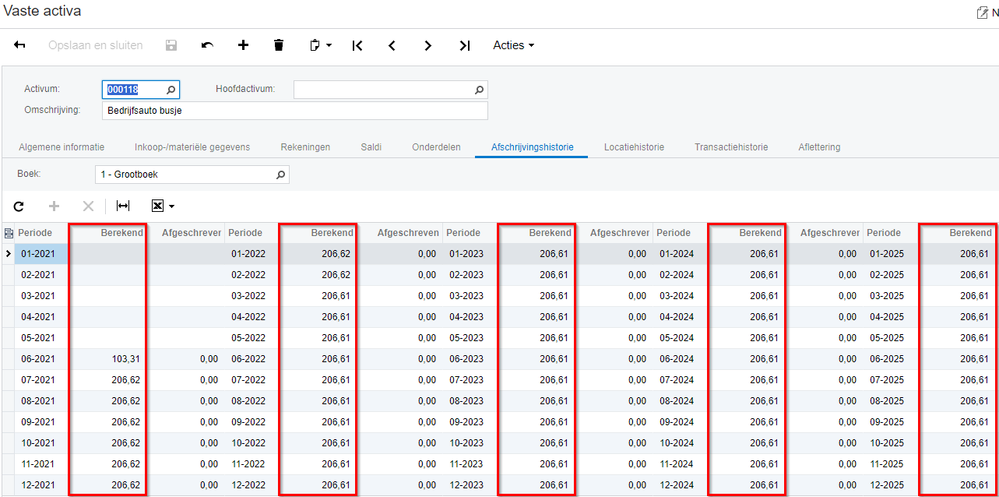Open the clipboard copy-paste dropdown
This screenshot has width=999, height=497.
(320, 45)
